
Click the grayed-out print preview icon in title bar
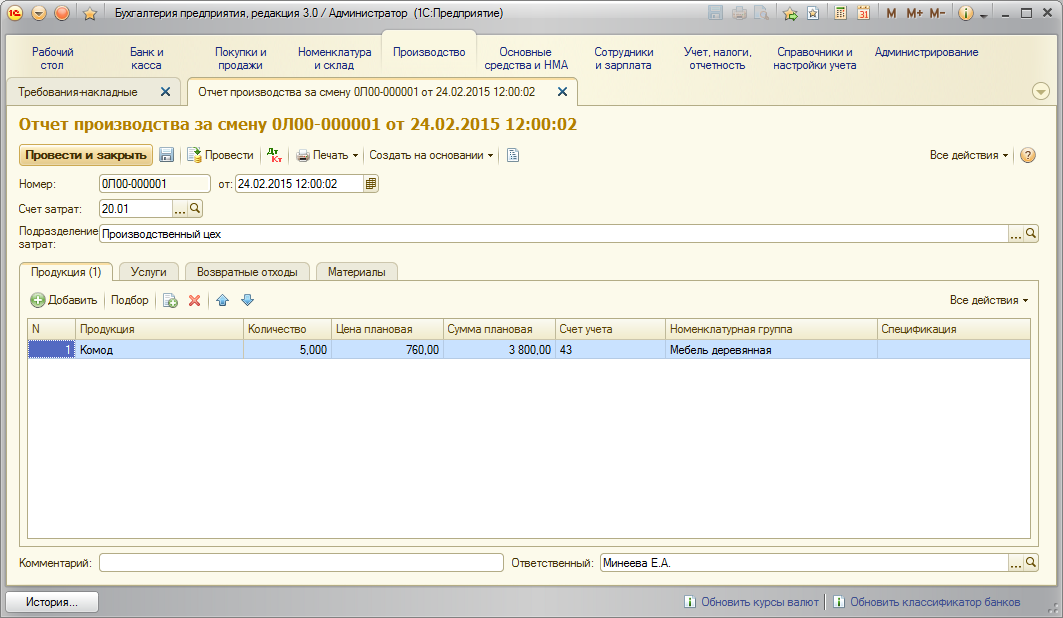762,13
